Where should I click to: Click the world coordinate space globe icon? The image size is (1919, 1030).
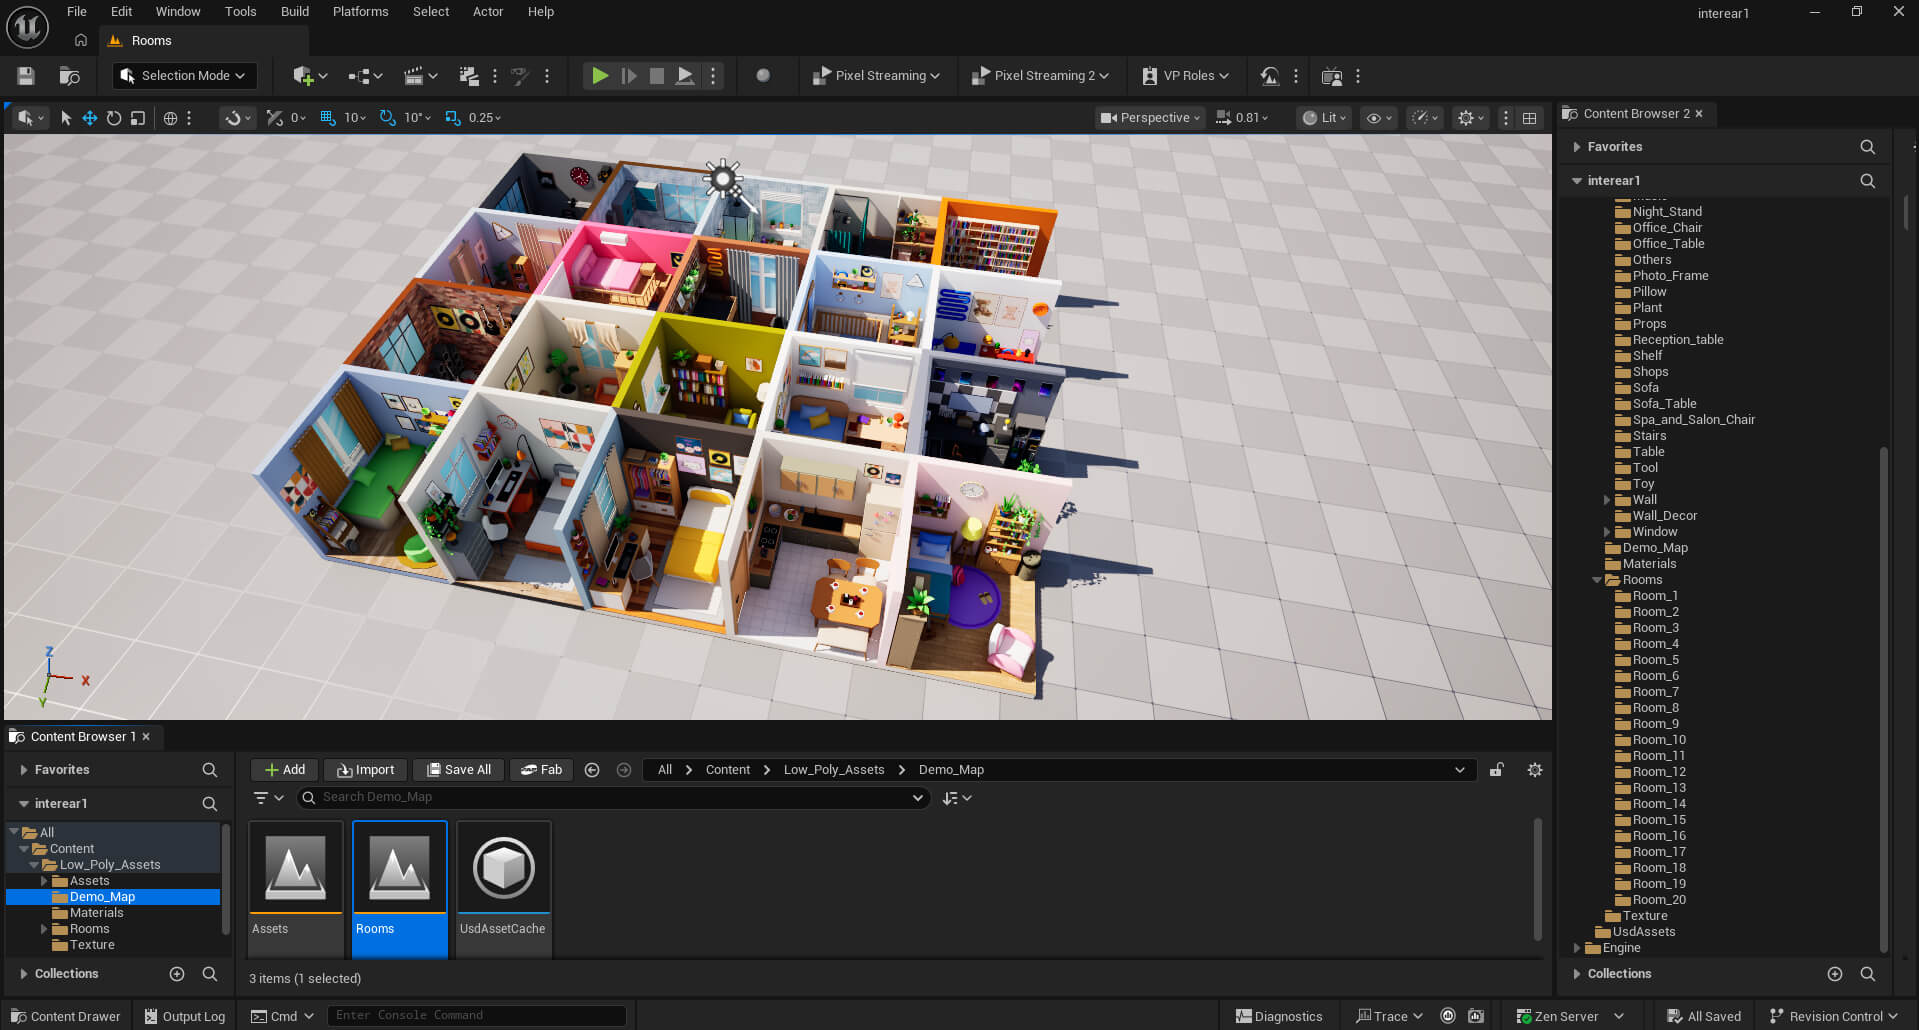coord(170,118)
